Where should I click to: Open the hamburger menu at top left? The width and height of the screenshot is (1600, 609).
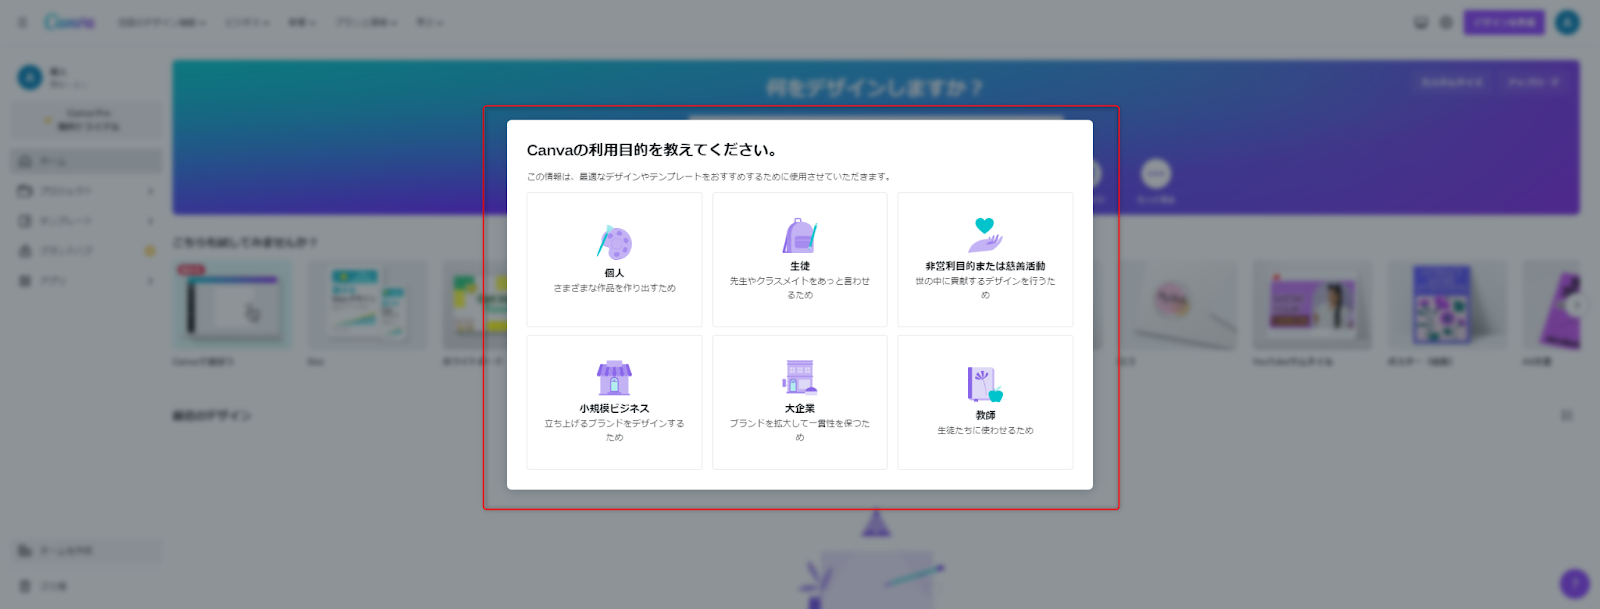(x=22, y=22)
